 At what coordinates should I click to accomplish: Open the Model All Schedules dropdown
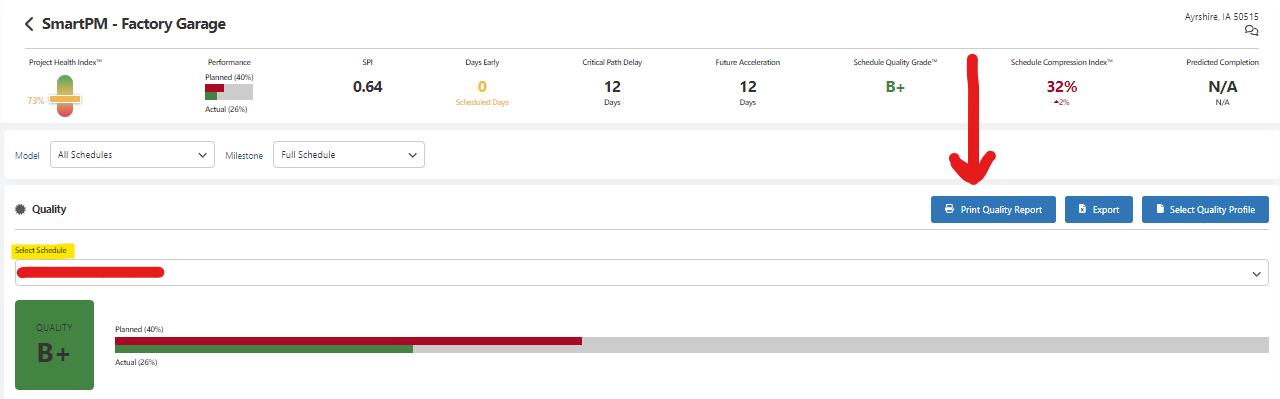pyautogui.click(x=132, y=155)
